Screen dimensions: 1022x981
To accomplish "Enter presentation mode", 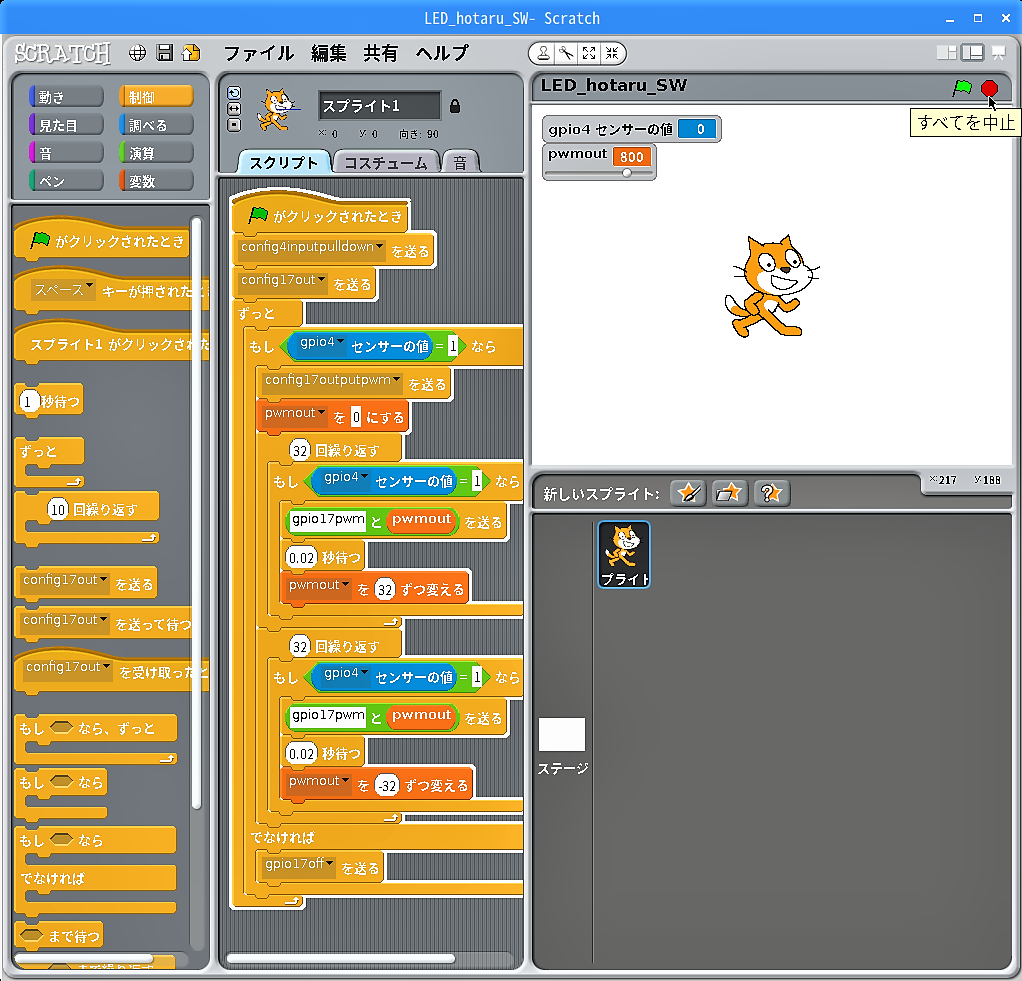I will click(999, 53).
